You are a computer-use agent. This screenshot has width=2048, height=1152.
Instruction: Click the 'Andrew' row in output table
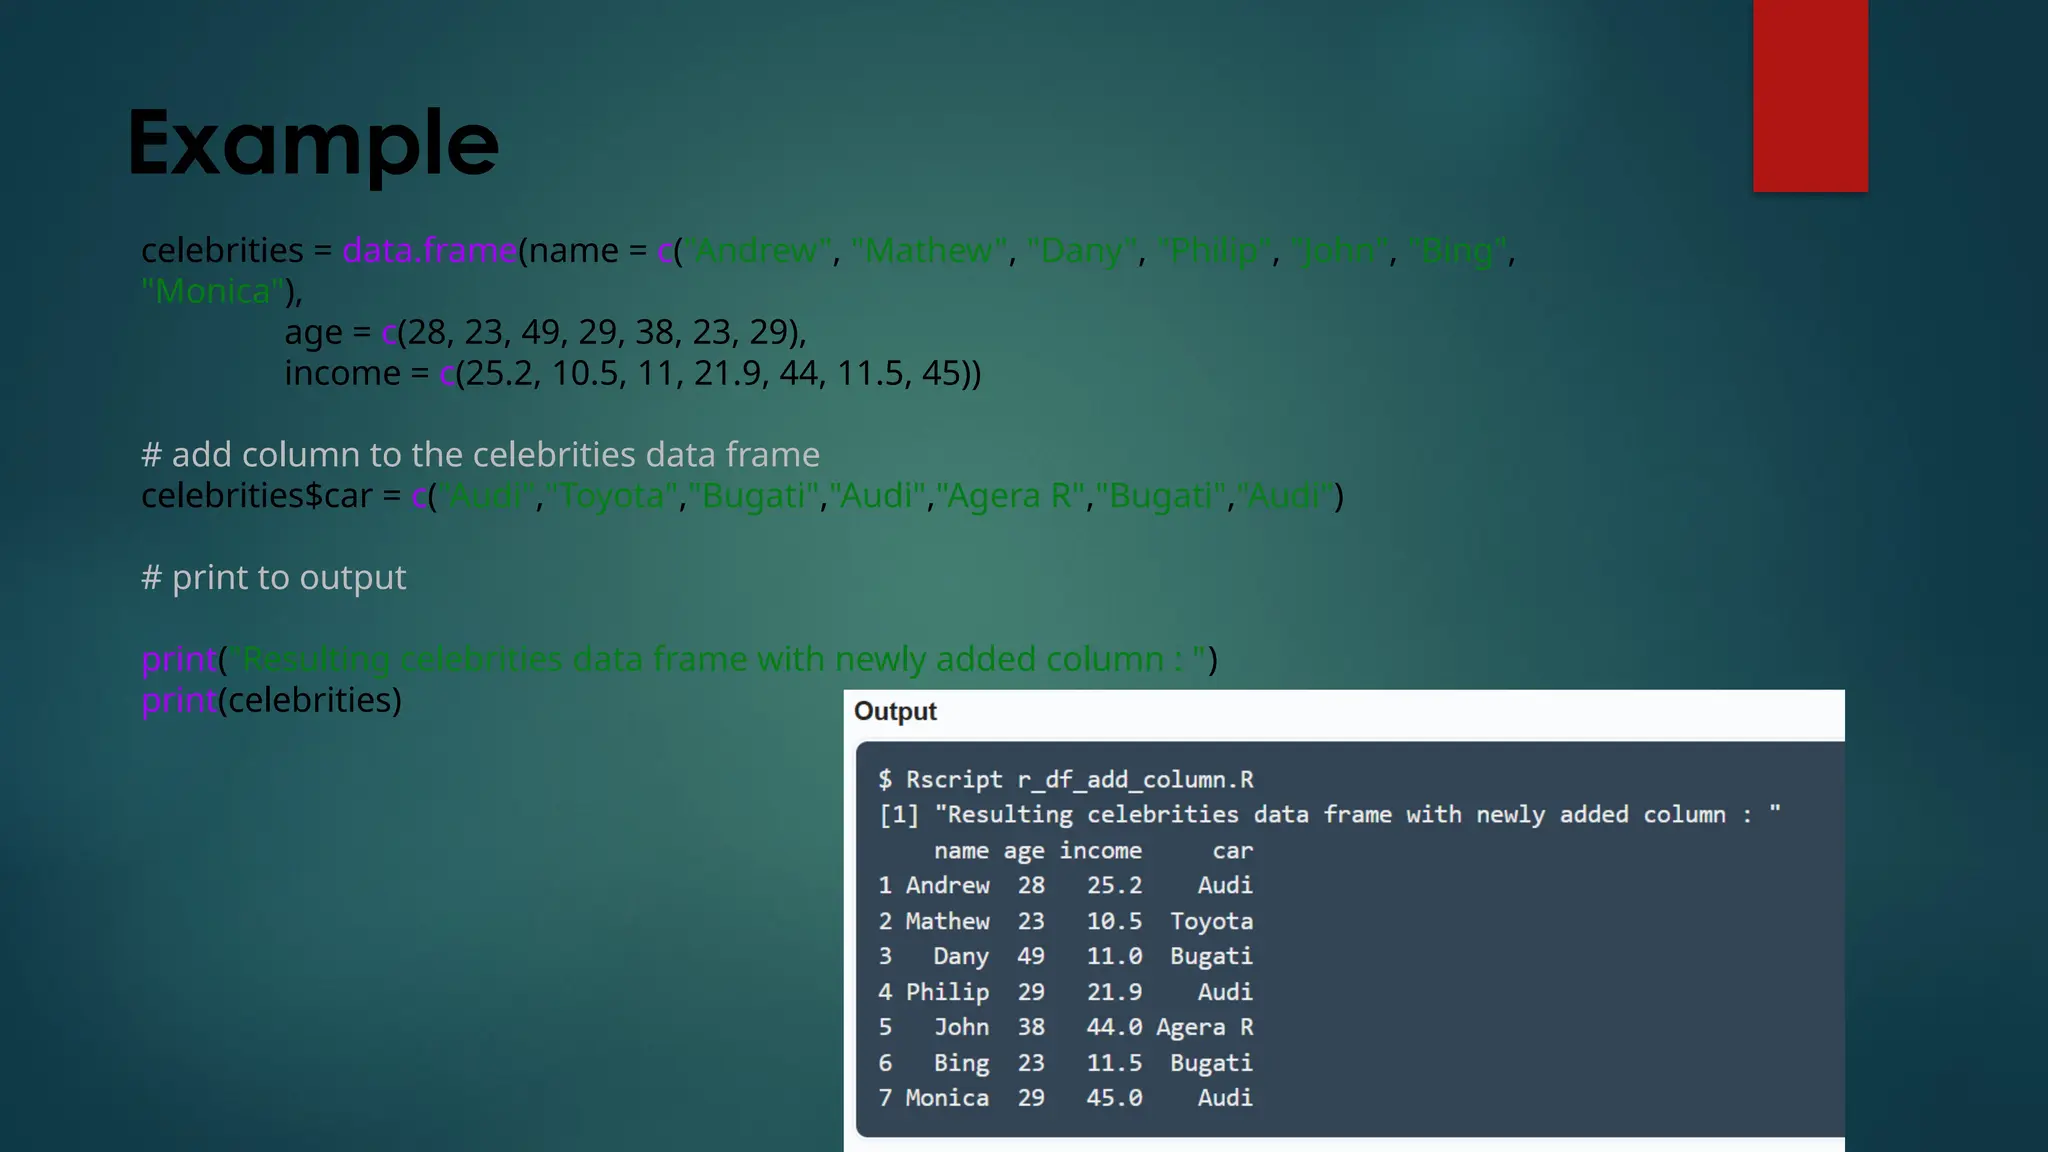947,886
